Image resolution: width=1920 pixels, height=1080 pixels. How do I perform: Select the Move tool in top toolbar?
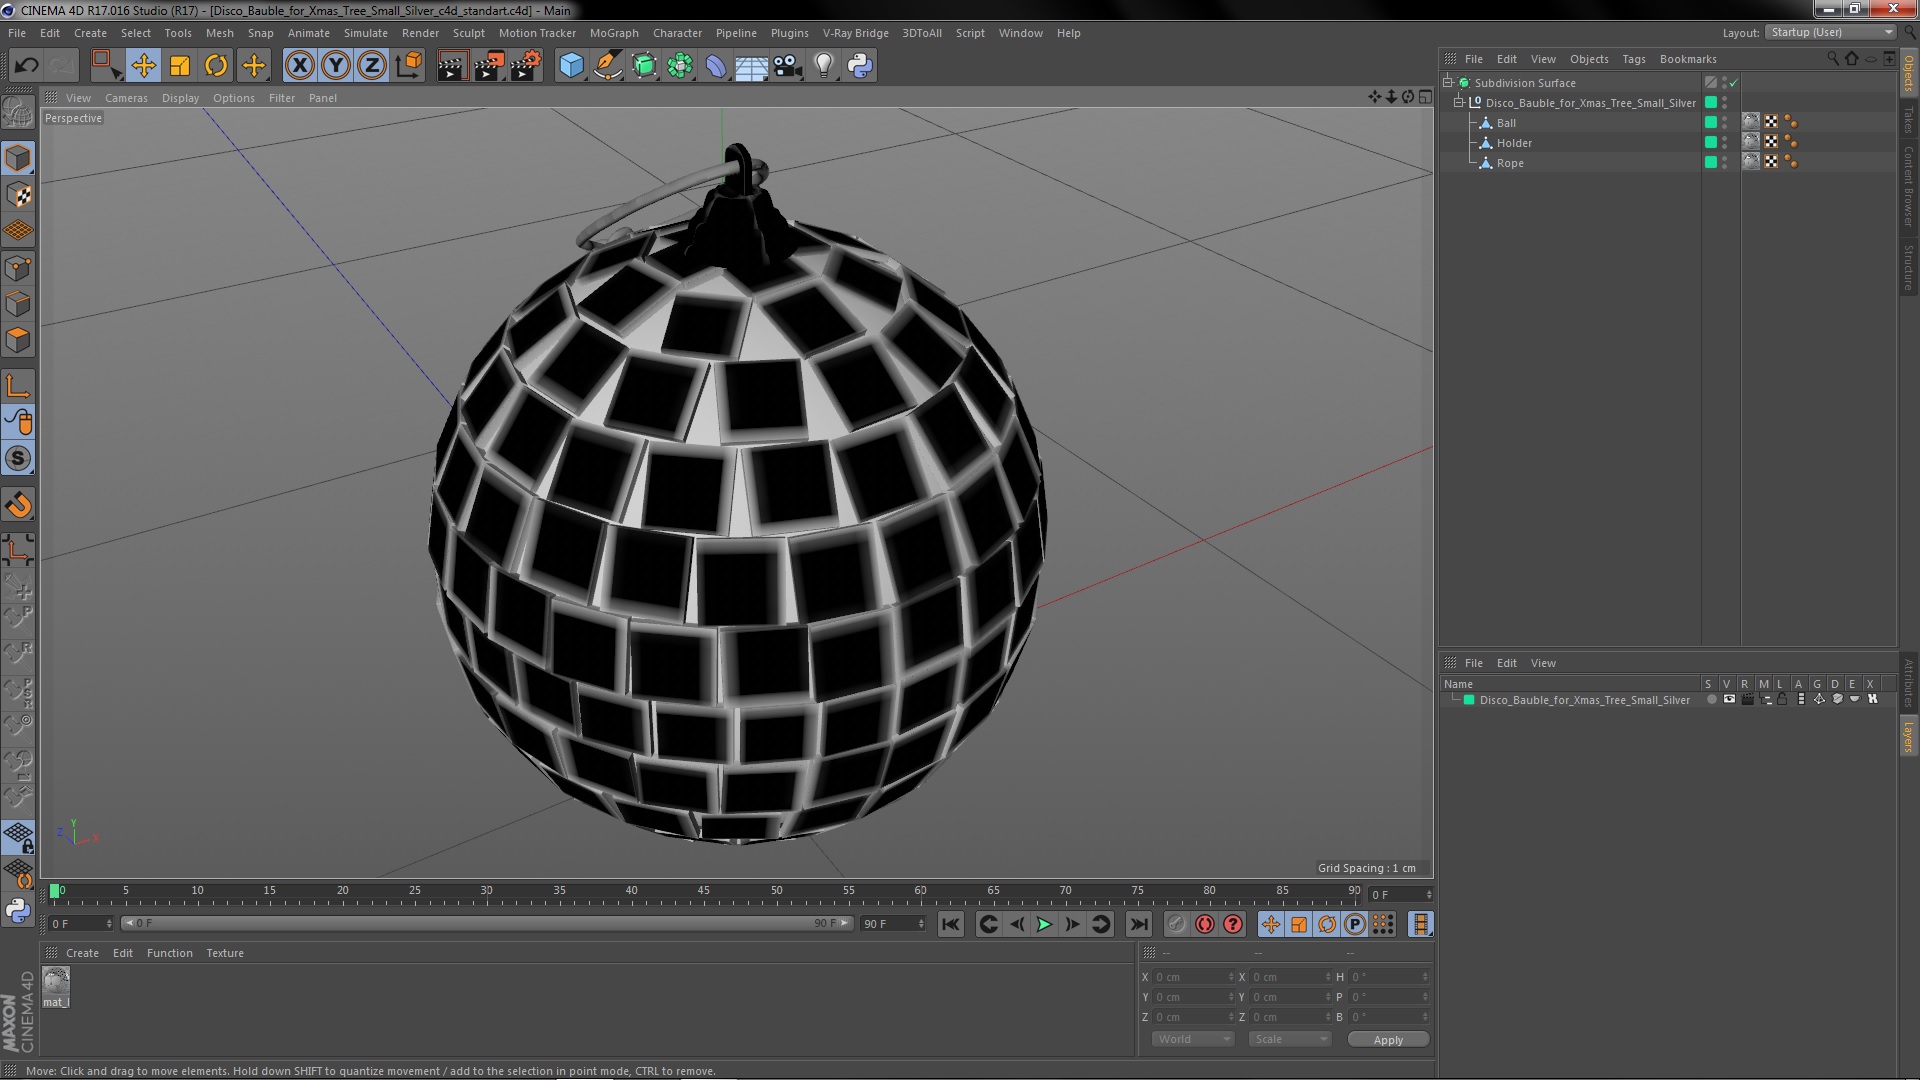click(143, 66)
